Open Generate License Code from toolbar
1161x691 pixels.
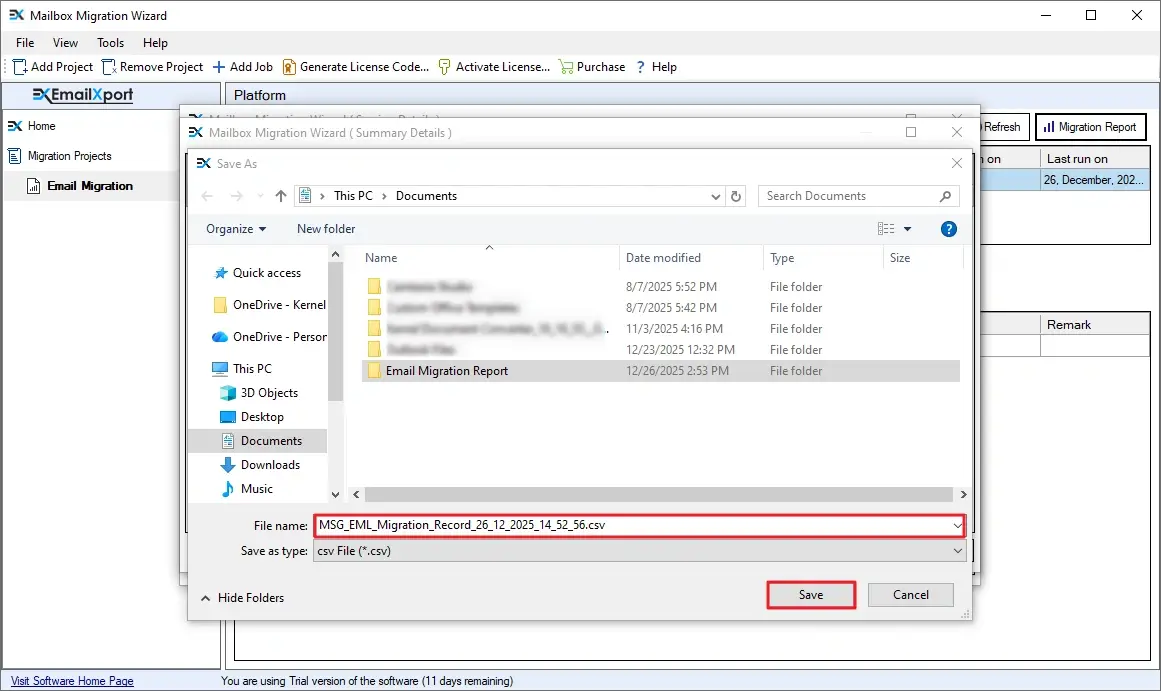pyautogui.click(x=289, y=67)
